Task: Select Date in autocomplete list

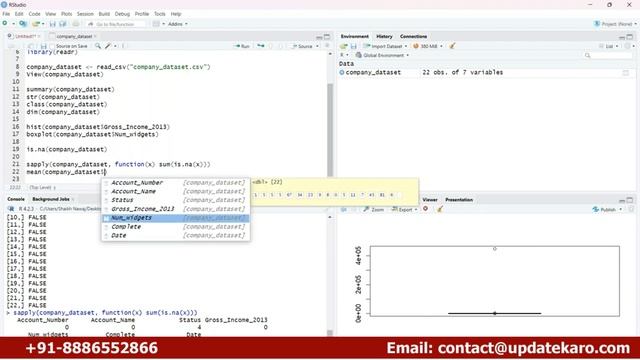Action: coord(176,236)
